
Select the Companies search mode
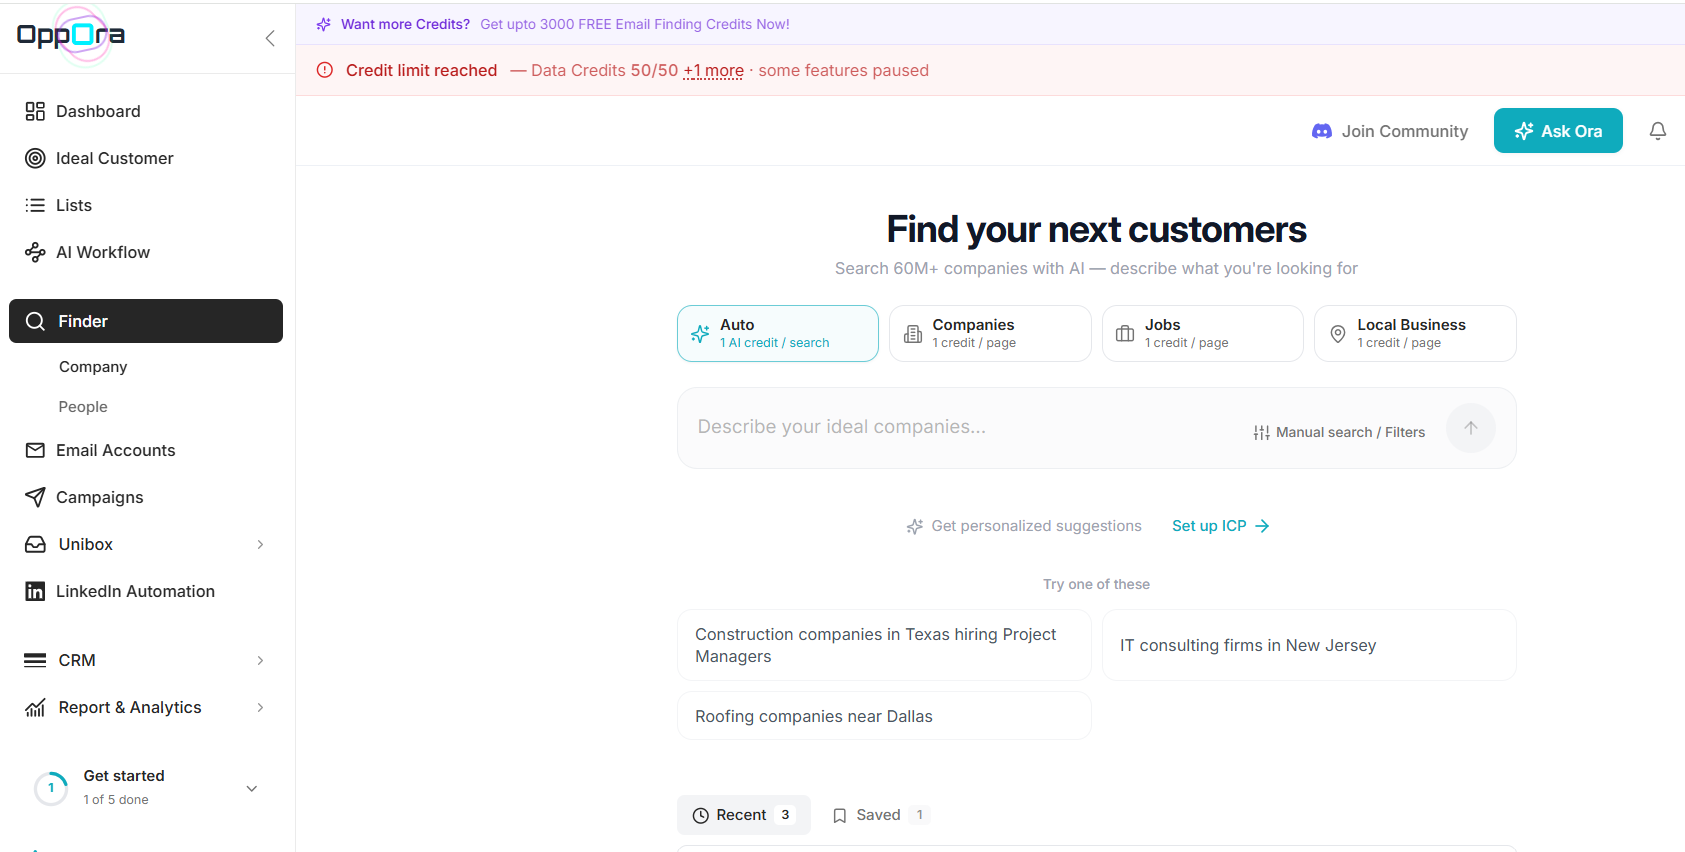click(x=990, y=333)
